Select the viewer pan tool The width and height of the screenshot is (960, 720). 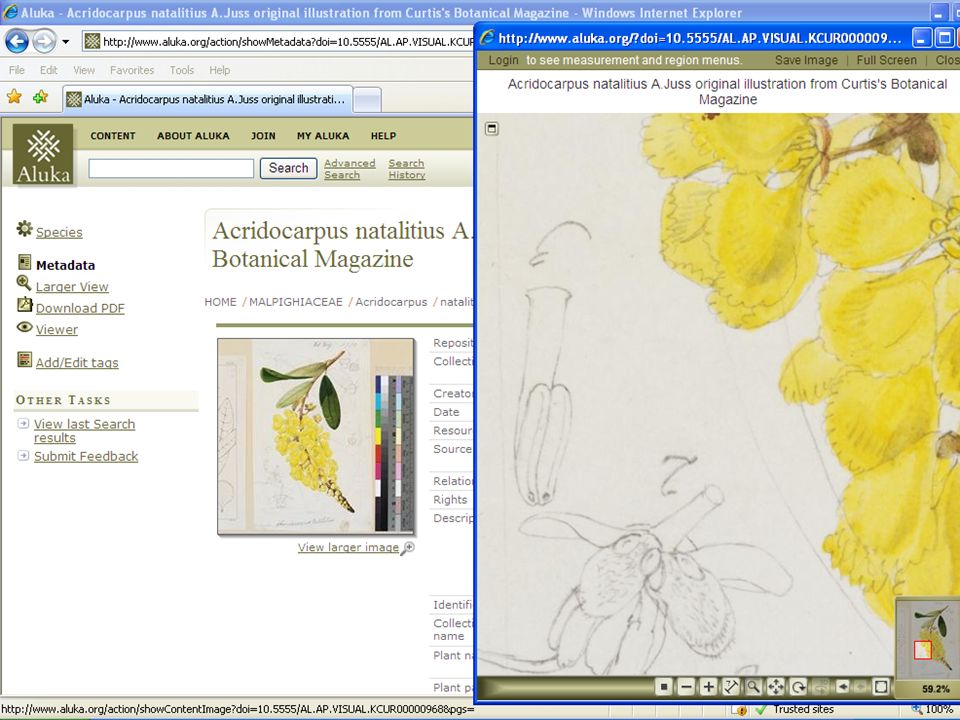pyautogui.click(x=776, y=687)
